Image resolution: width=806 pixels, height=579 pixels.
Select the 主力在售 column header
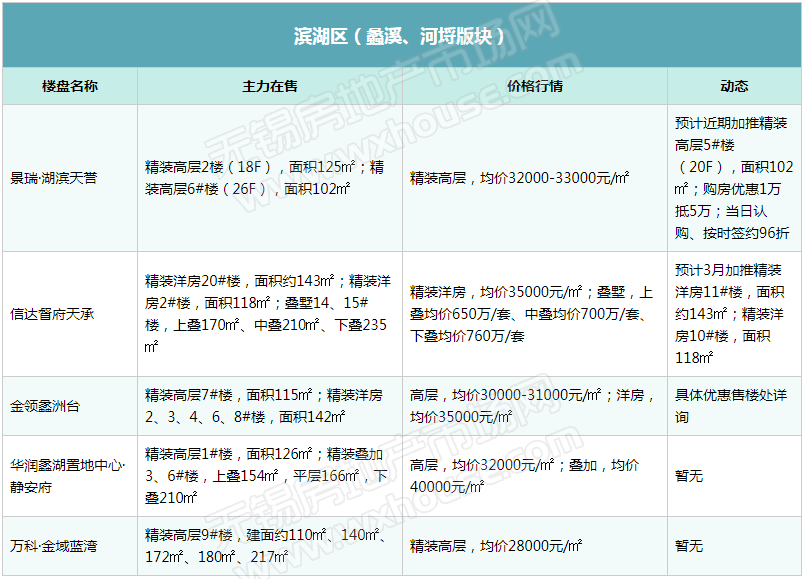(x=270, y=86)
